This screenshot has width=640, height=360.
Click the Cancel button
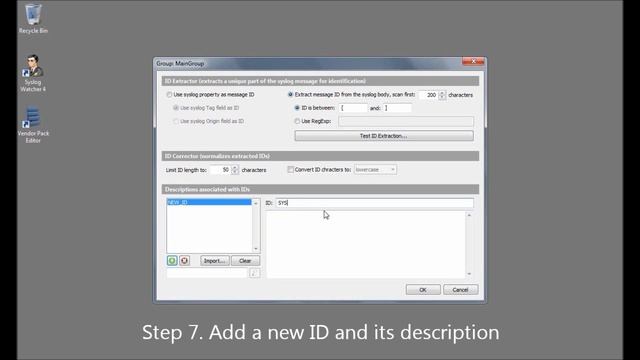coord(460,290)
